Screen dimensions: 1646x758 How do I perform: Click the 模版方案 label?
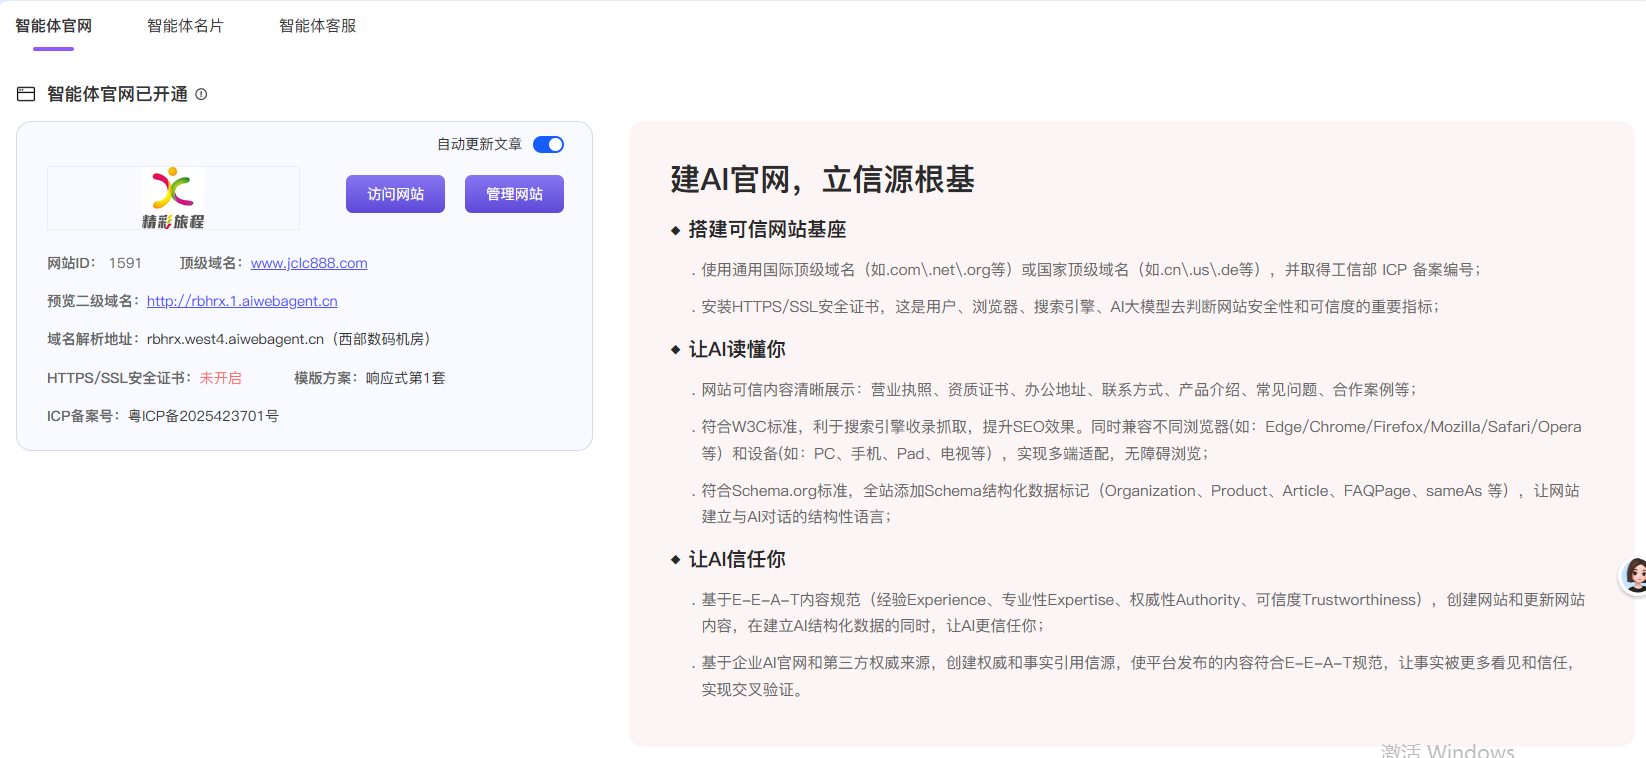click(x=325, y=378)
